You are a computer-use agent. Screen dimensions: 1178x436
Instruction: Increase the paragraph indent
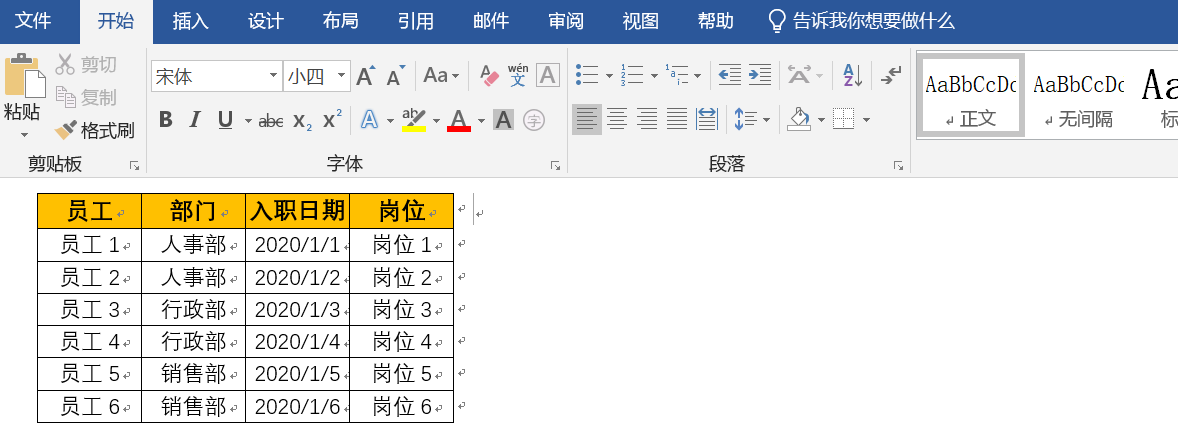(760, 74)
